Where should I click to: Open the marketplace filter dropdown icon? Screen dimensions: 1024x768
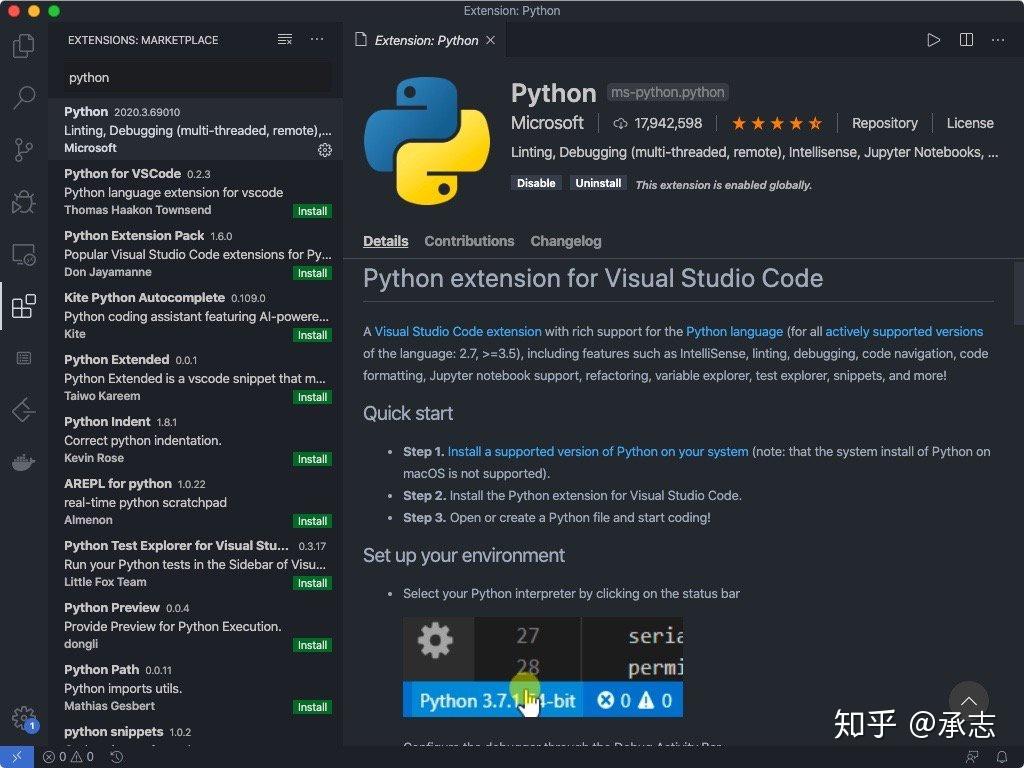click(x=284, y=39)
